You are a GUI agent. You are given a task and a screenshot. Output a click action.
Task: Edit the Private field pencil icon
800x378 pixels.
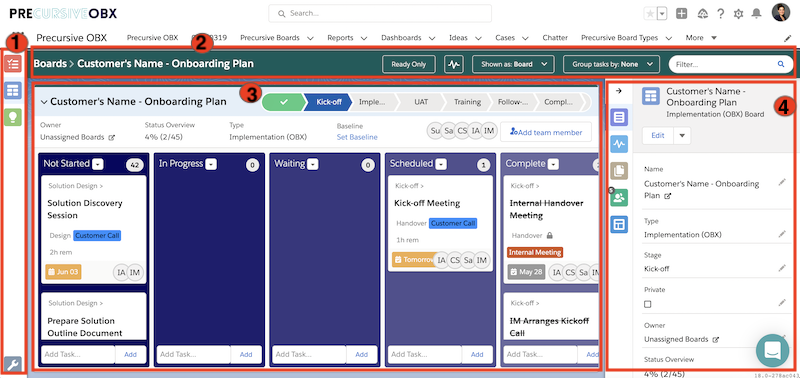(782, 303)
